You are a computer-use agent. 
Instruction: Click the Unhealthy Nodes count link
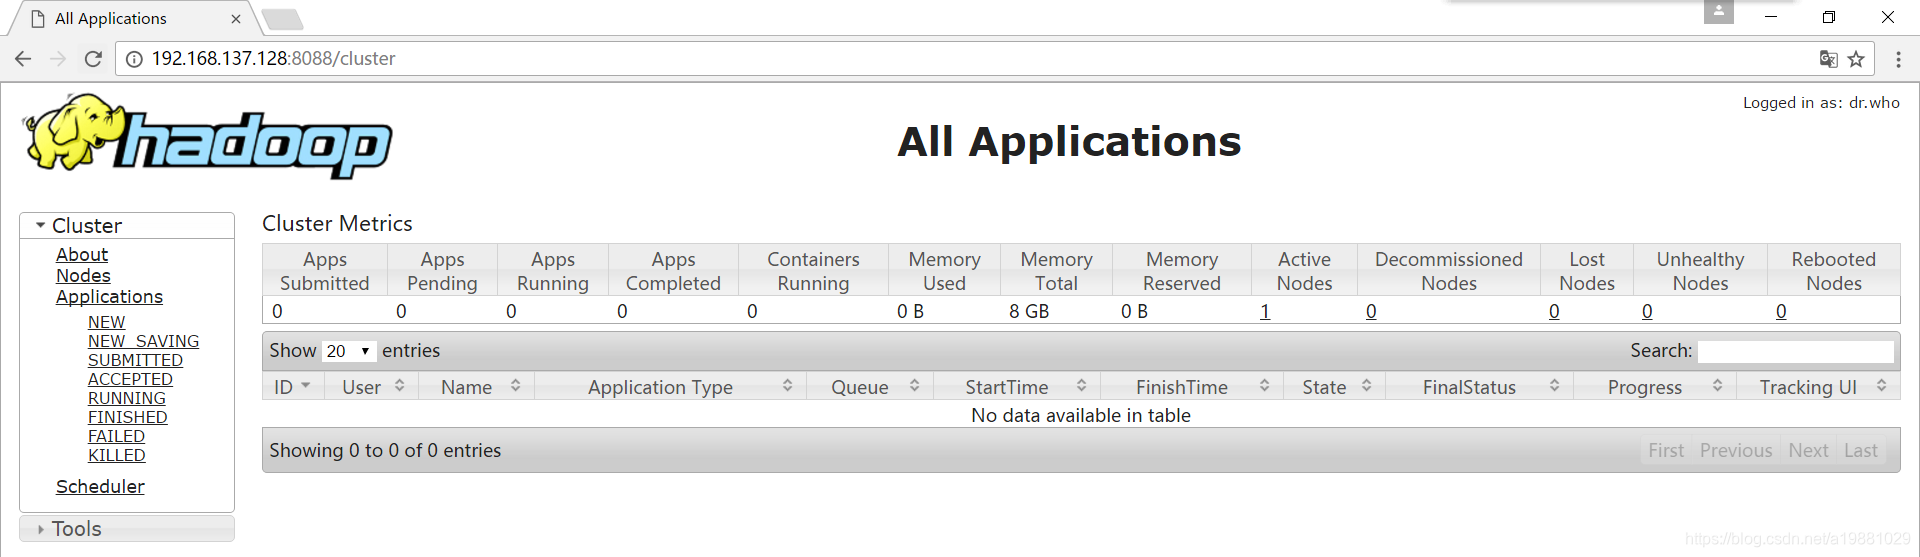point(1647,311)
